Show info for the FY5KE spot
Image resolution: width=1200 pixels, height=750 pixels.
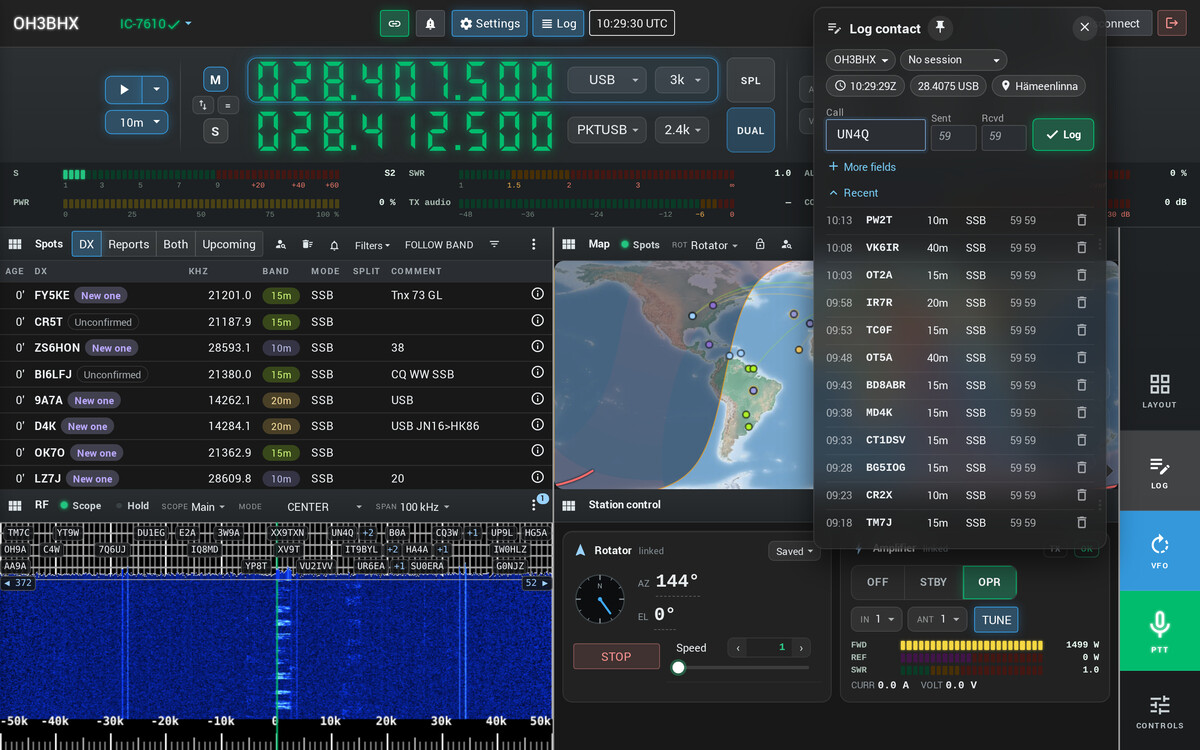(x=537, y=294)
